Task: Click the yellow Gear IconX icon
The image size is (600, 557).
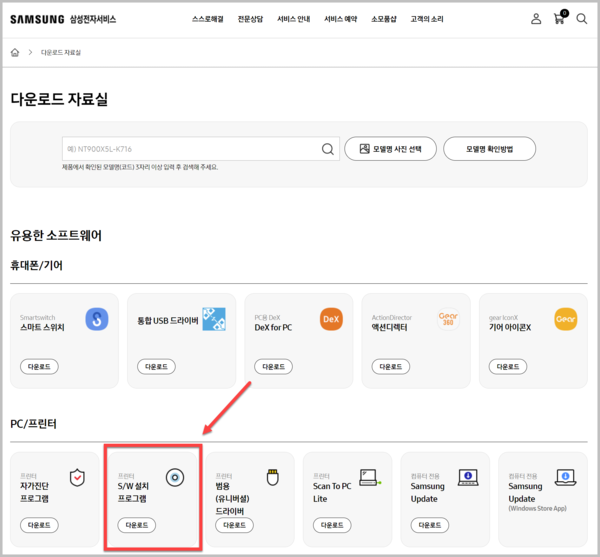Action: [x=566, y=319]
